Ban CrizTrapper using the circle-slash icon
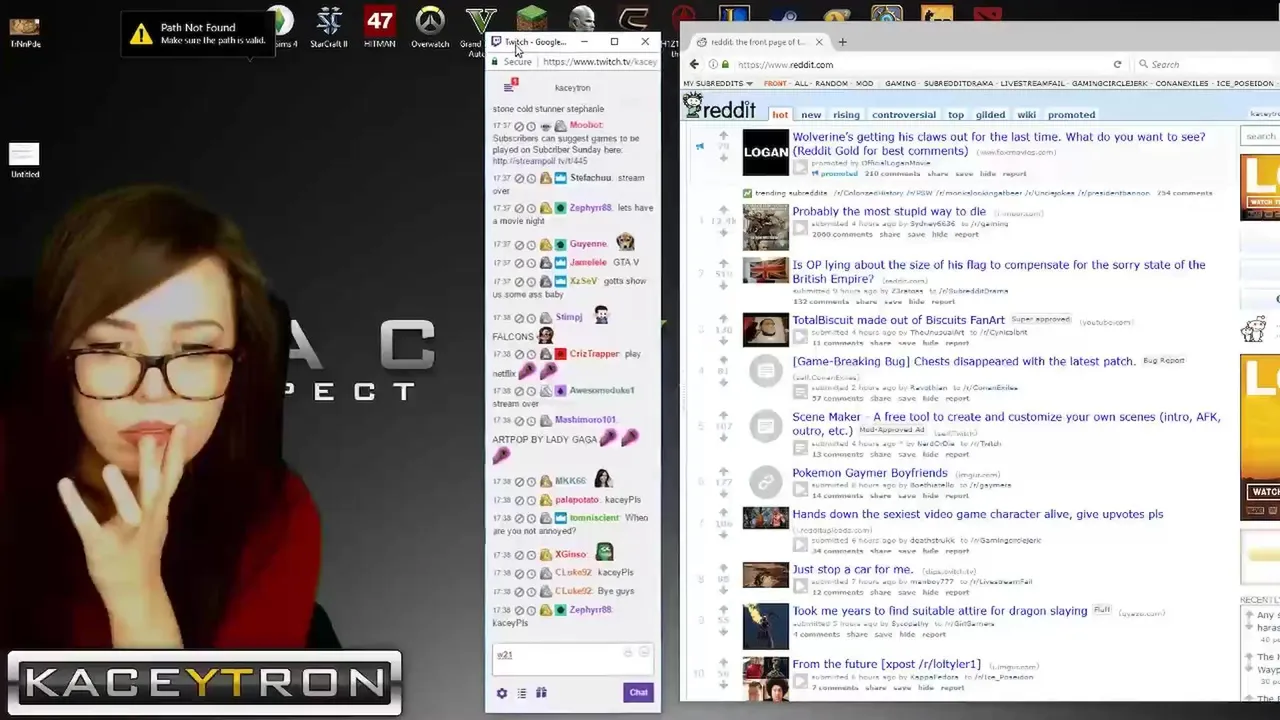Screen dimensions: 1280x720 [x=519, y=354]
